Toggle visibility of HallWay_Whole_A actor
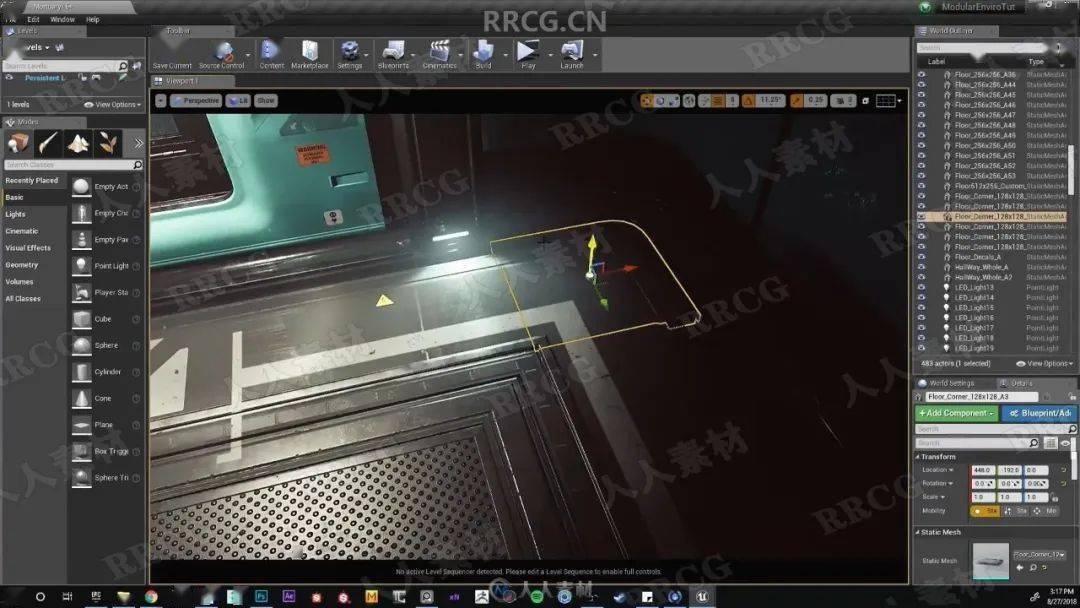 coord(922,267)
